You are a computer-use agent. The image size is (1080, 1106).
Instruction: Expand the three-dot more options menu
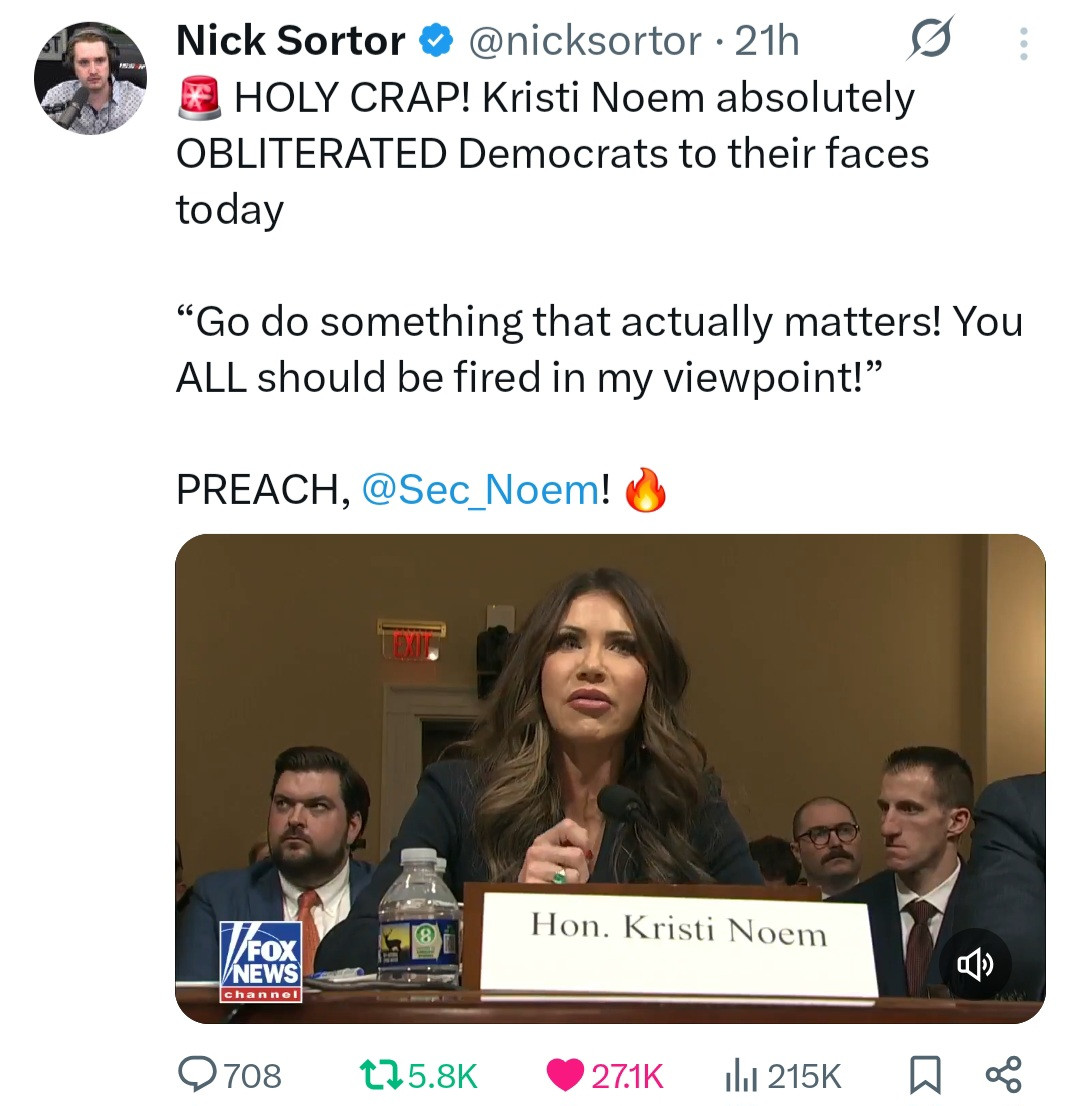[x=1022, y=43]
